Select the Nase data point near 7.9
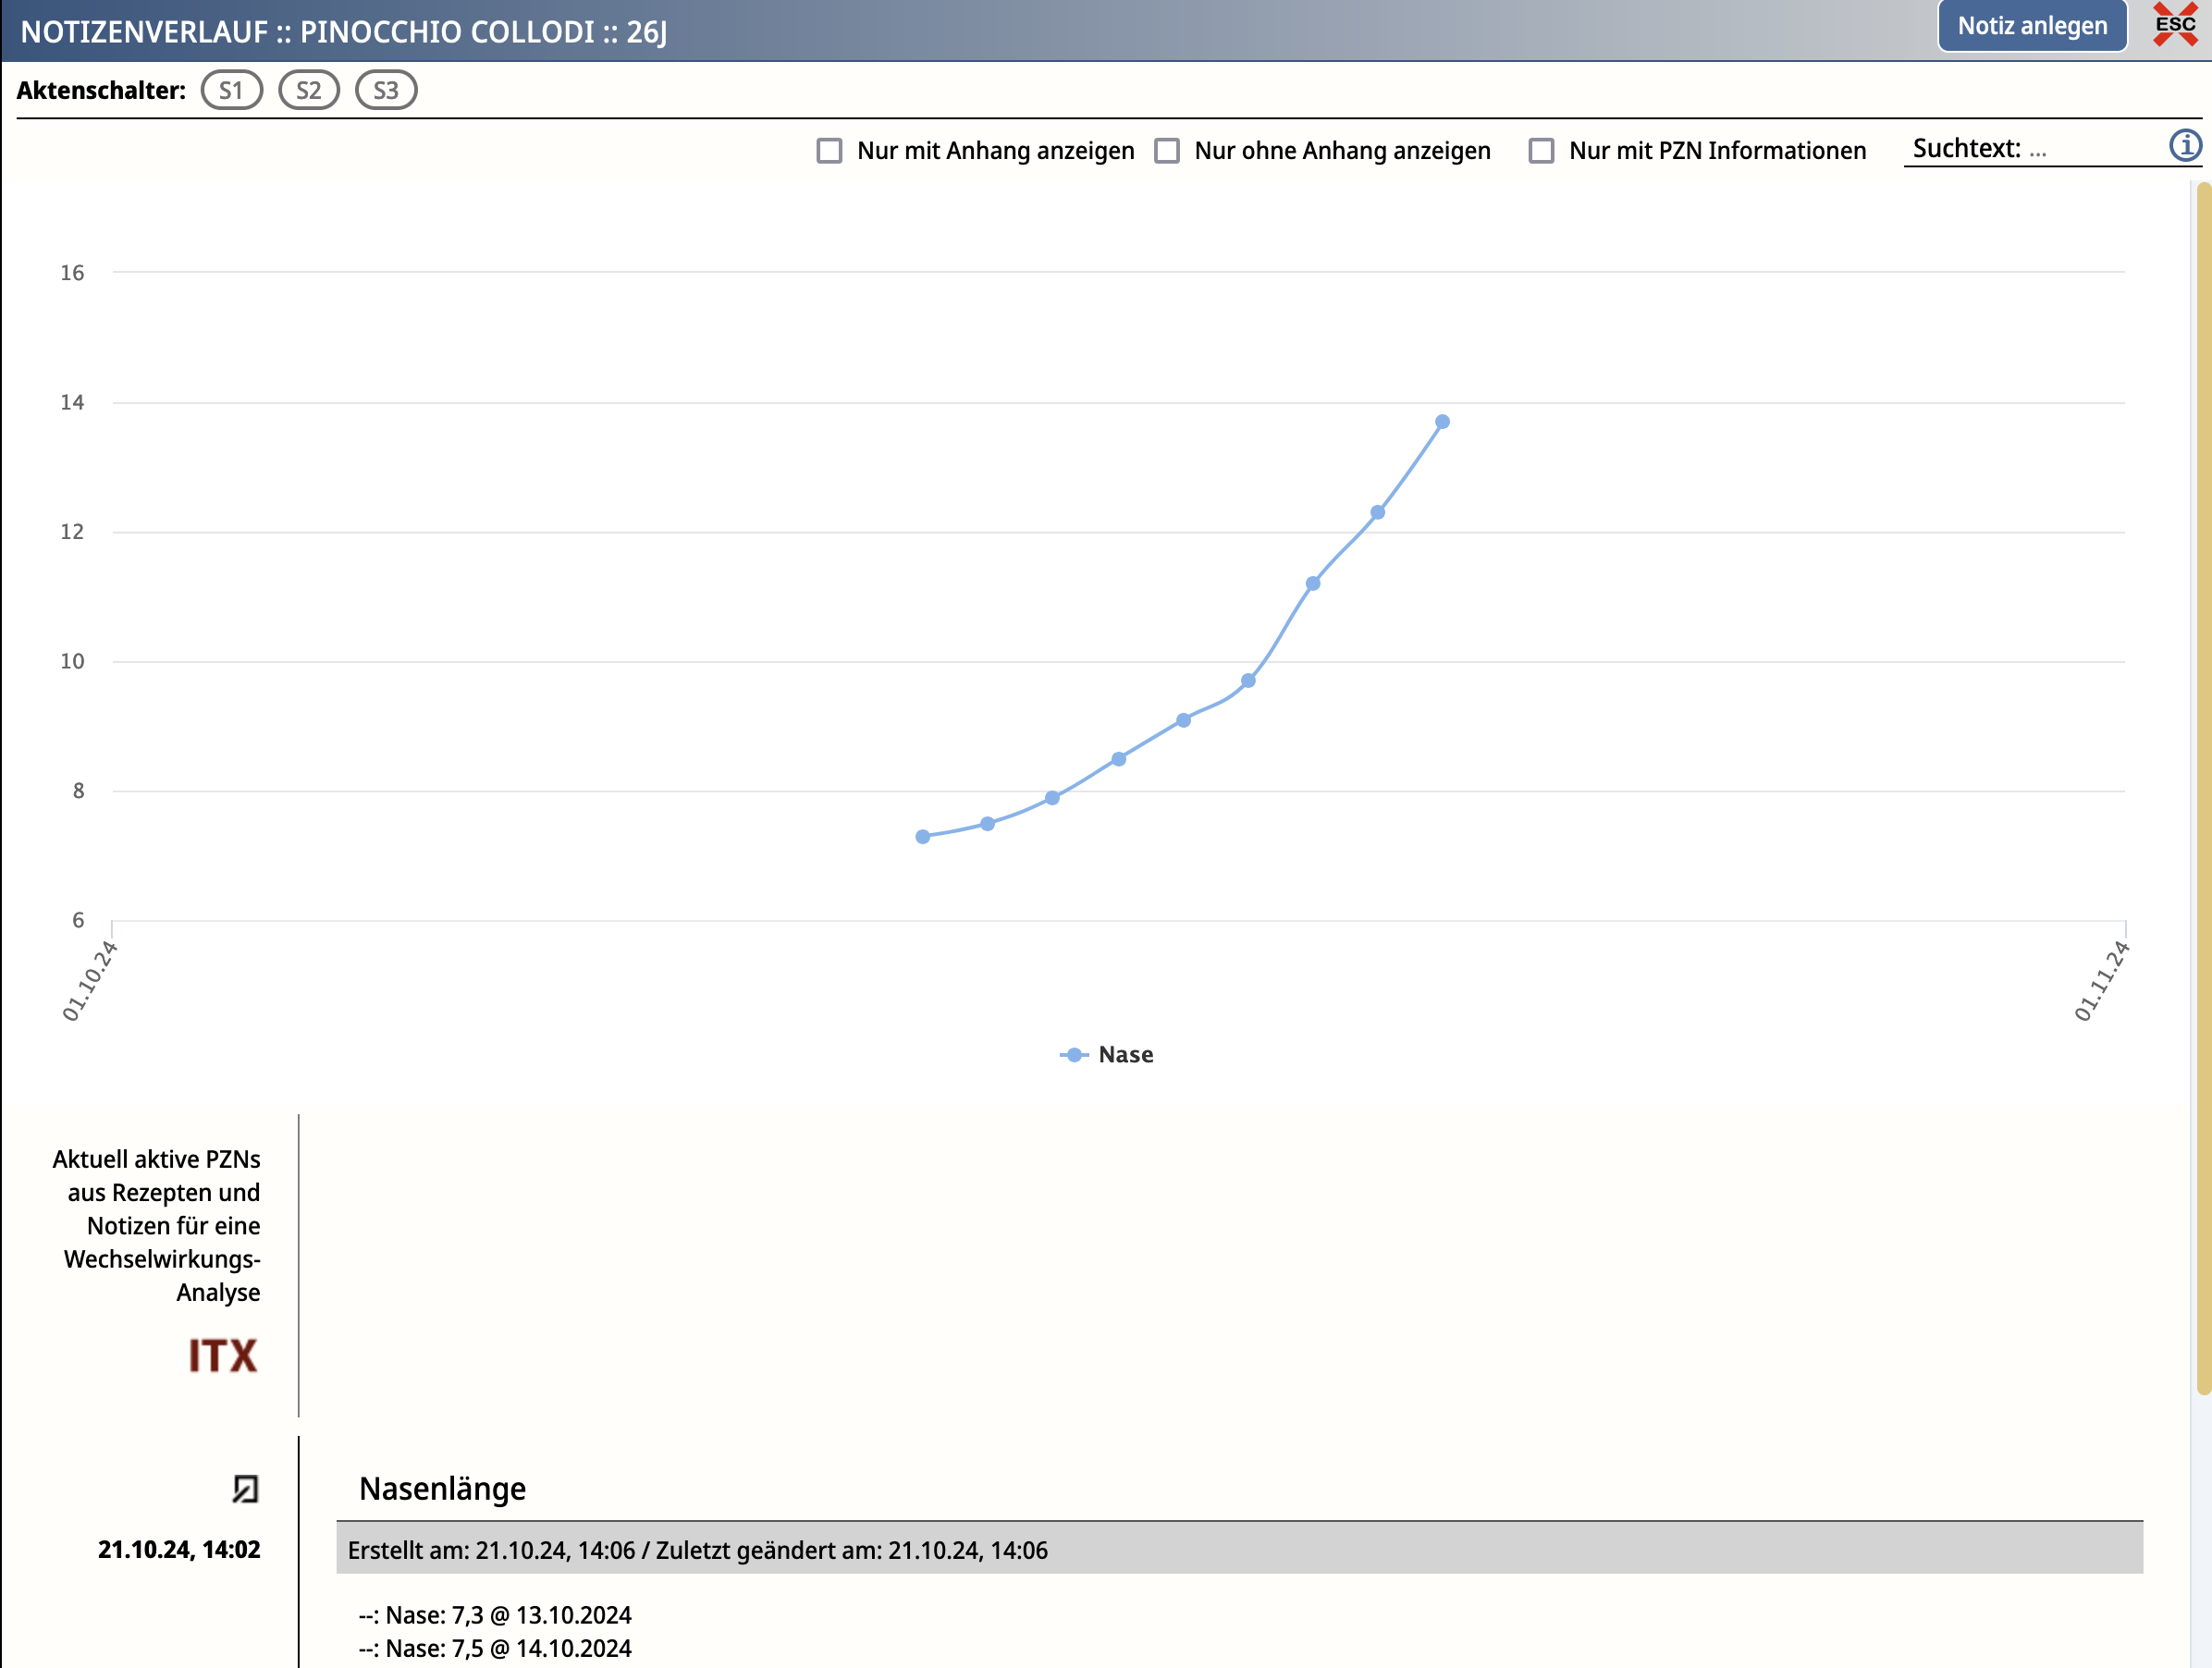This screenshot has width=2212, height=1668. pyautogui.click(x=1052, y=798)
